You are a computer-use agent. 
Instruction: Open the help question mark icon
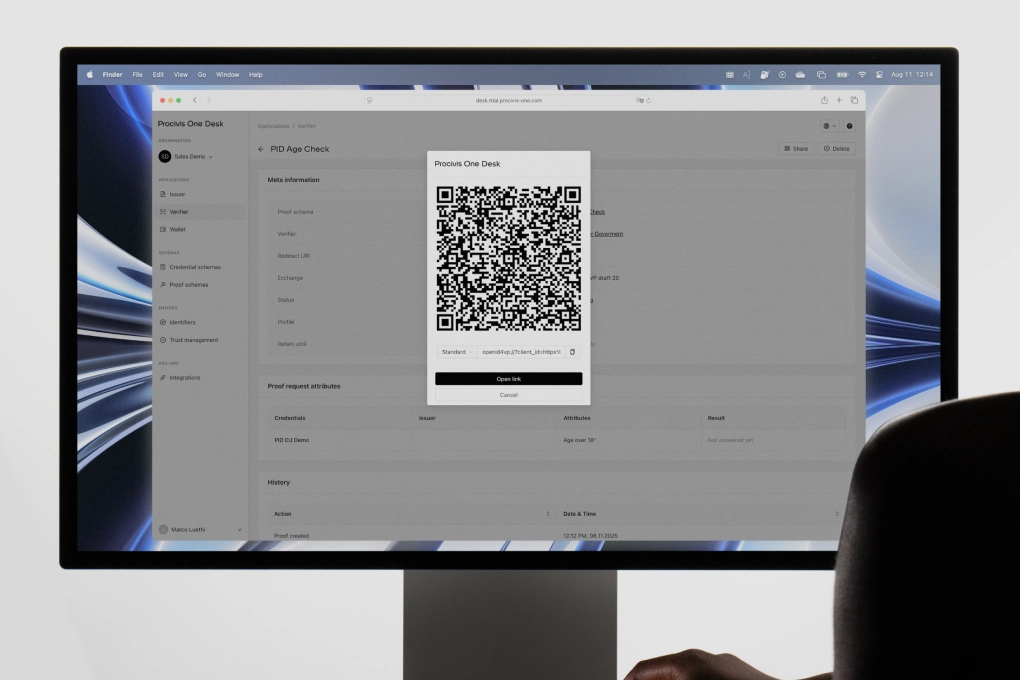point(849,126)
